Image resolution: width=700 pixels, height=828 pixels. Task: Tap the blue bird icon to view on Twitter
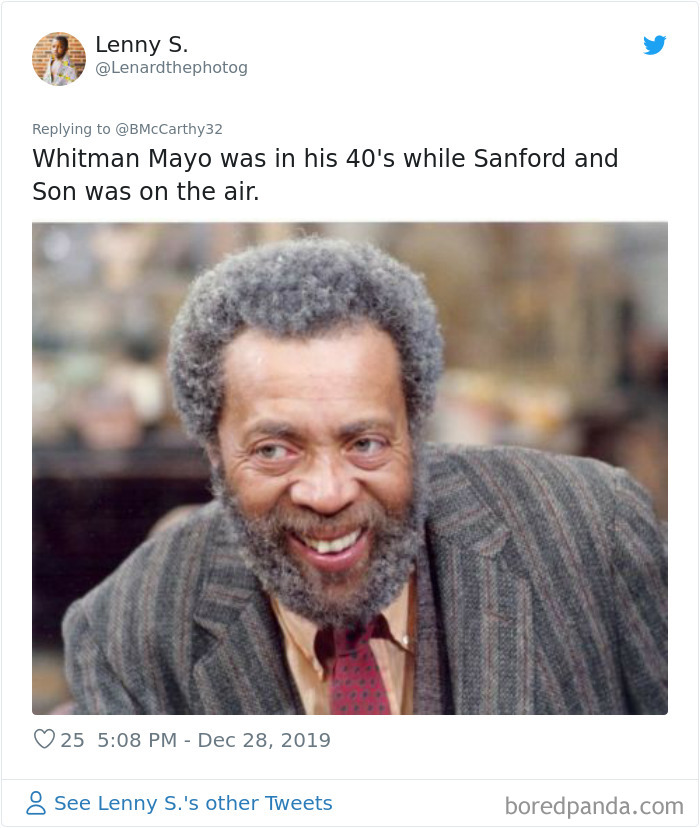click(x=655, y=45)
